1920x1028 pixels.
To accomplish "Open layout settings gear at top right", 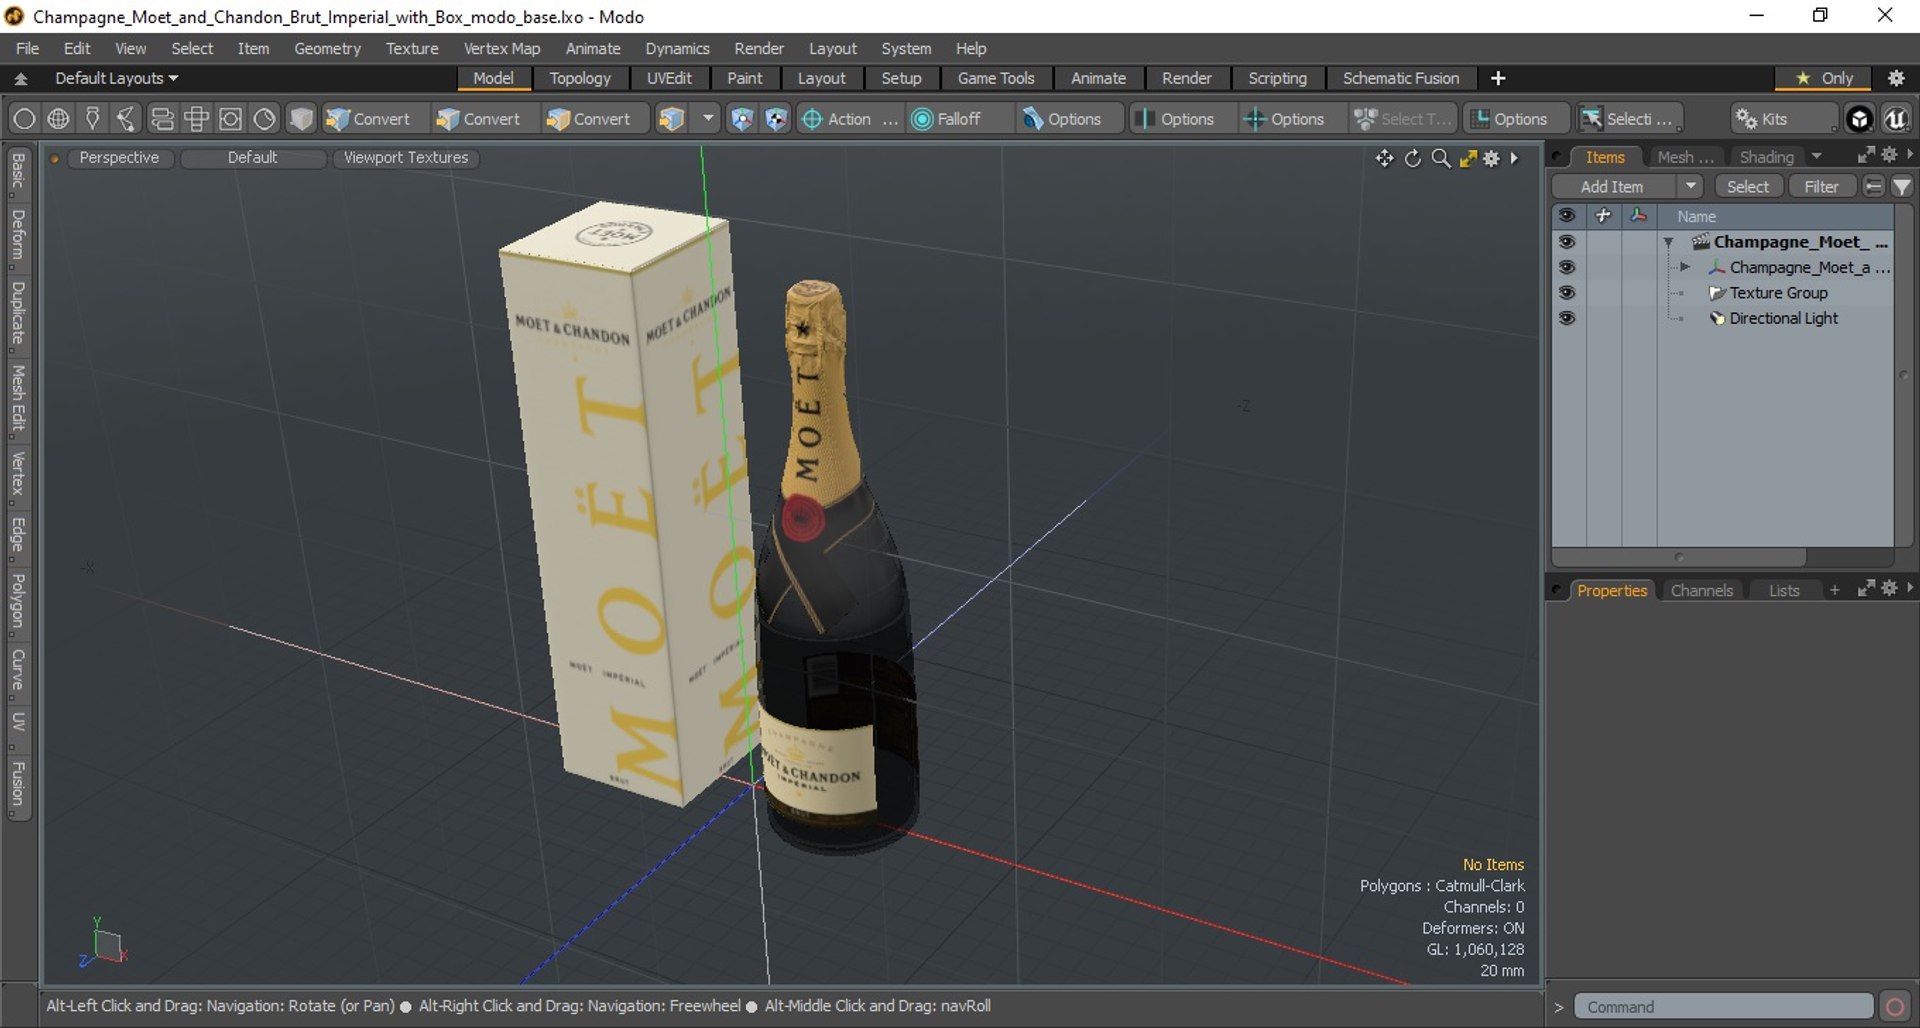I will tap(1896, 78).
